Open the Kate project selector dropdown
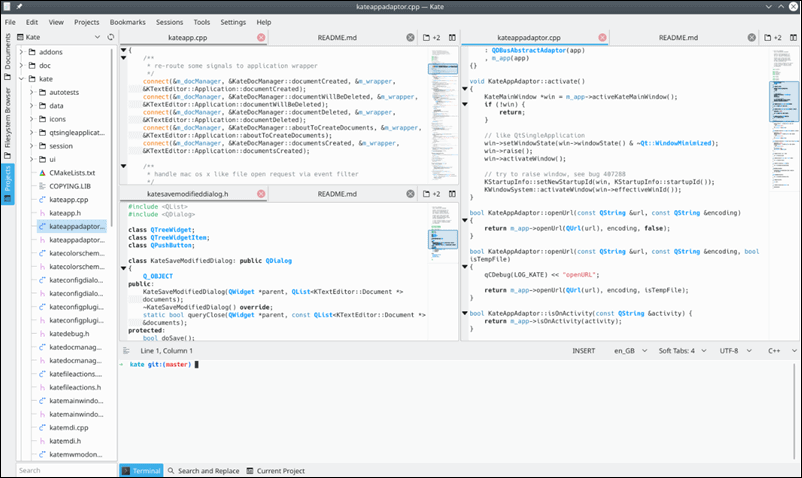 (59, 37)
